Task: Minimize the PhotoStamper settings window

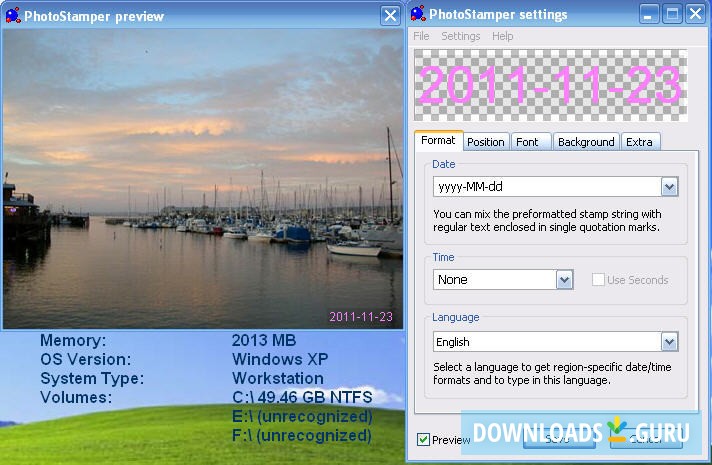Action: (x=649, y=14)
